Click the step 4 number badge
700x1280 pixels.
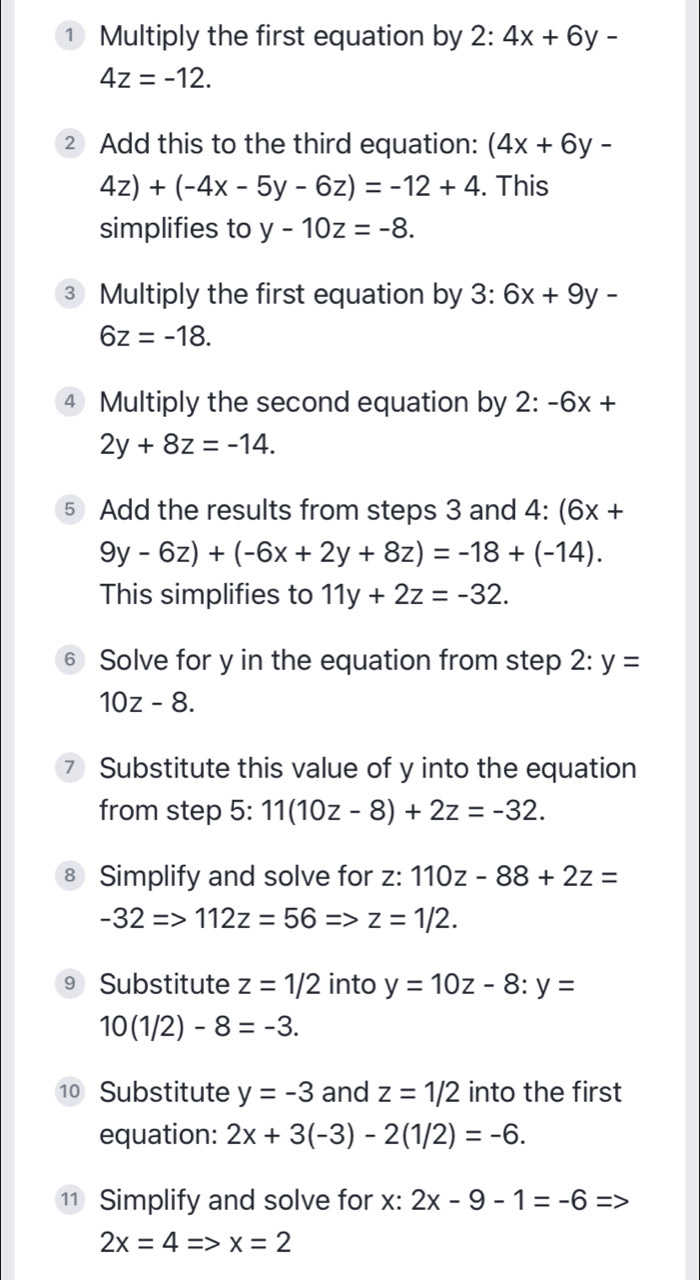tap(70, 403)
